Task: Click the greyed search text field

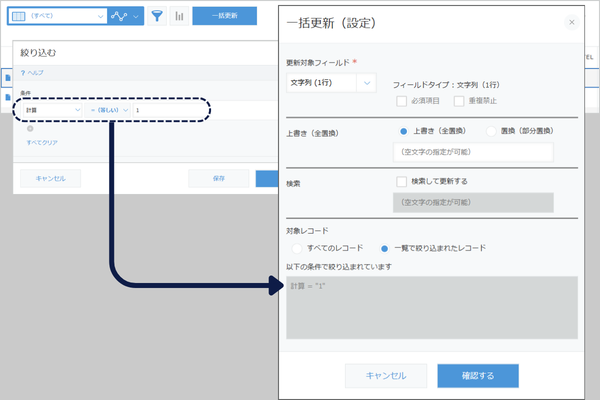Action: (x=473, y=202)
